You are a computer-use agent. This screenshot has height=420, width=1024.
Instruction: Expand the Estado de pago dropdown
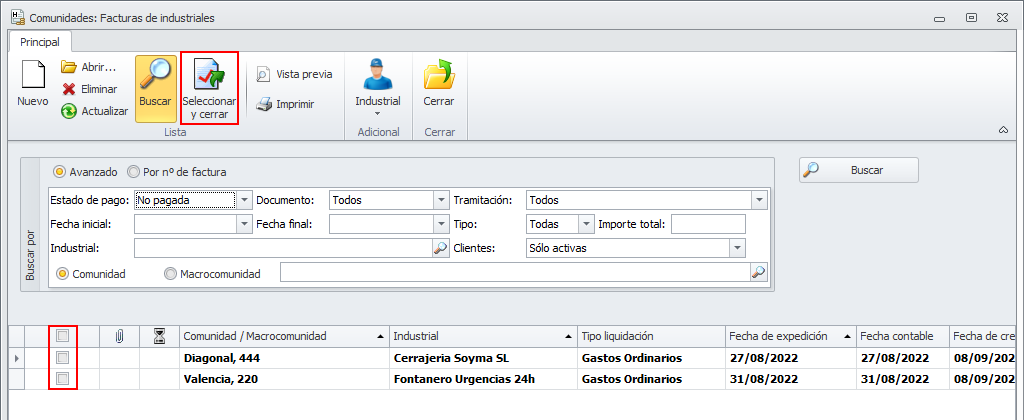(245, 200)
